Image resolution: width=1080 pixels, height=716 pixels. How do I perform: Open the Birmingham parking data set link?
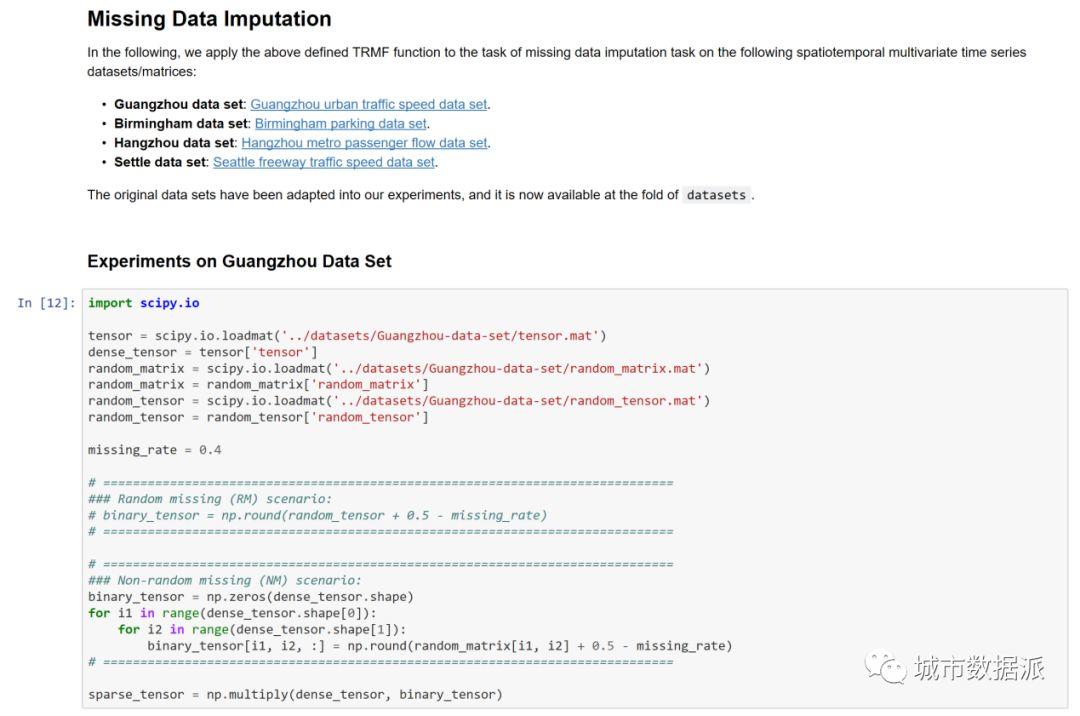pyautogui.click(x=340, y=124)
